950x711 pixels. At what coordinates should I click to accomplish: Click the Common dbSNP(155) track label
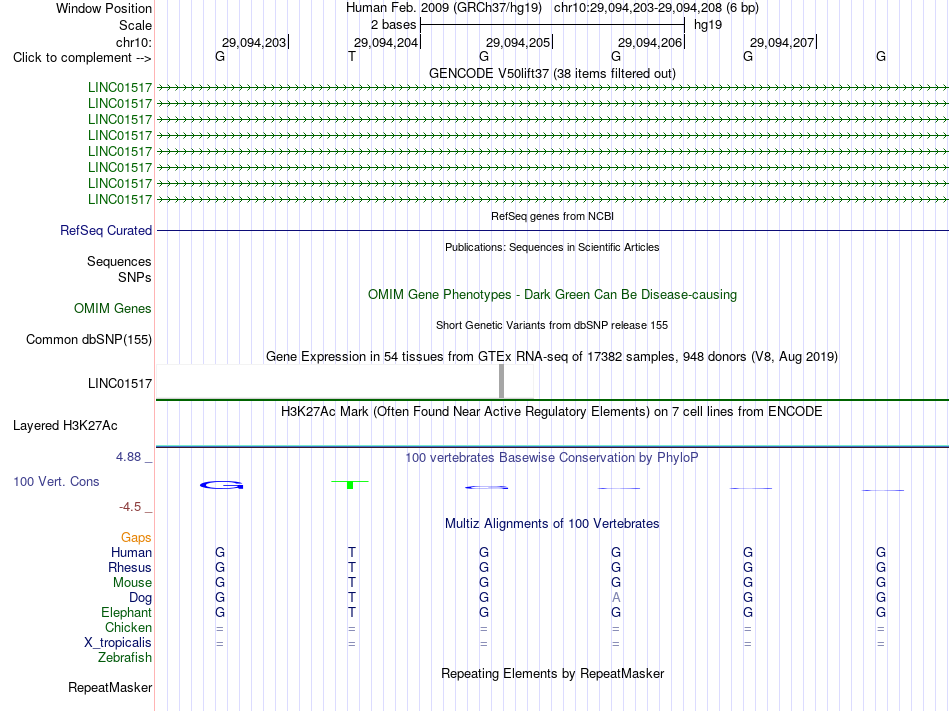[89, 339]
